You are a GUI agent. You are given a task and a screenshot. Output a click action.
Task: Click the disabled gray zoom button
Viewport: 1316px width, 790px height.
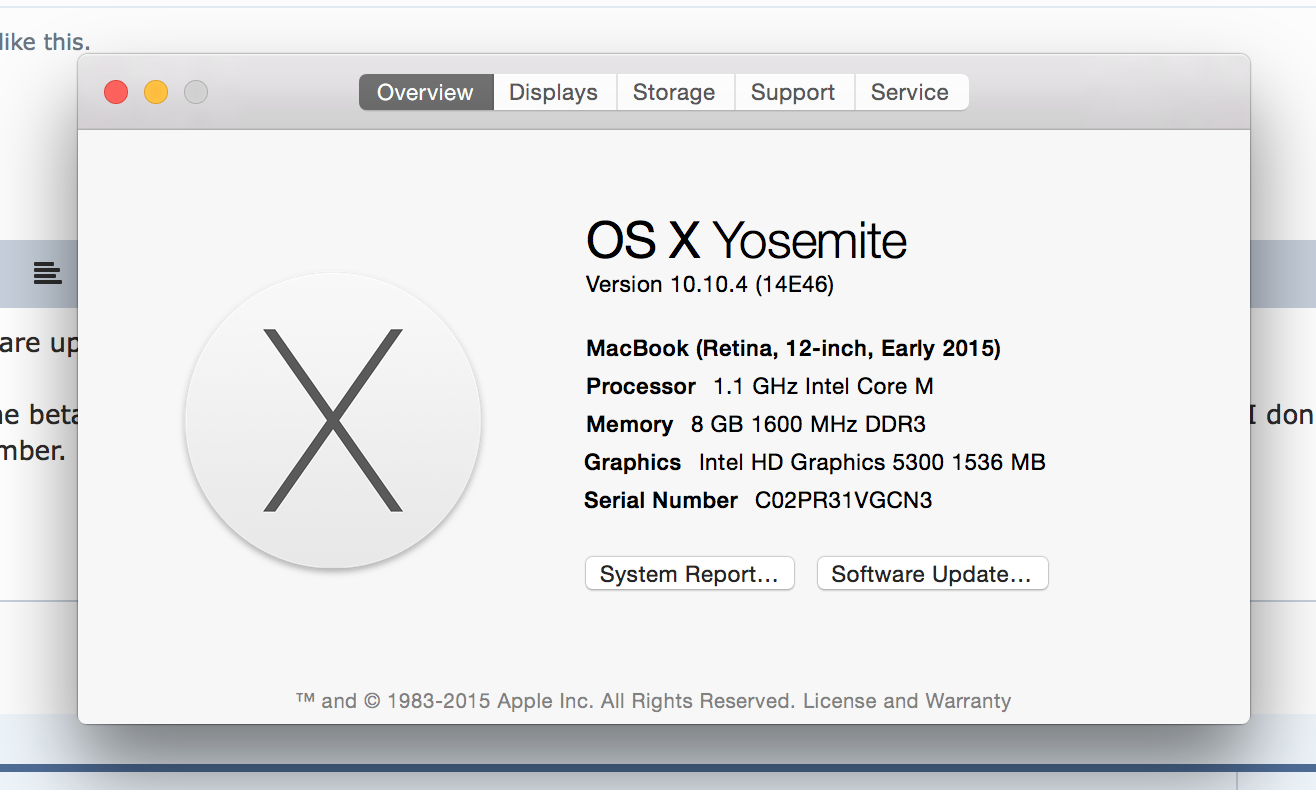196,92
